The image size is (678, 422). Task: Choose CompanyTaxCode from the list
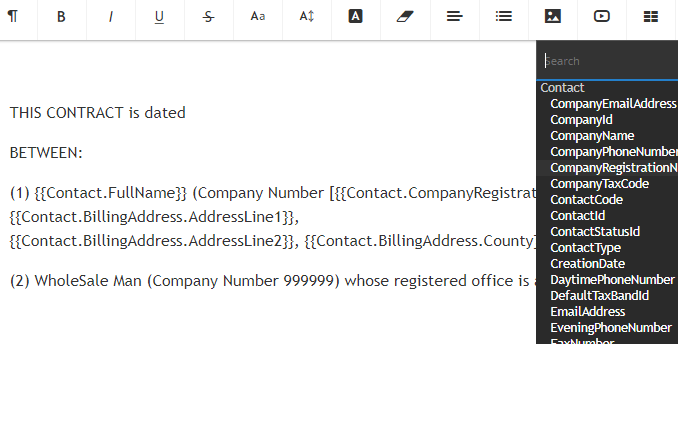point(599,184)
